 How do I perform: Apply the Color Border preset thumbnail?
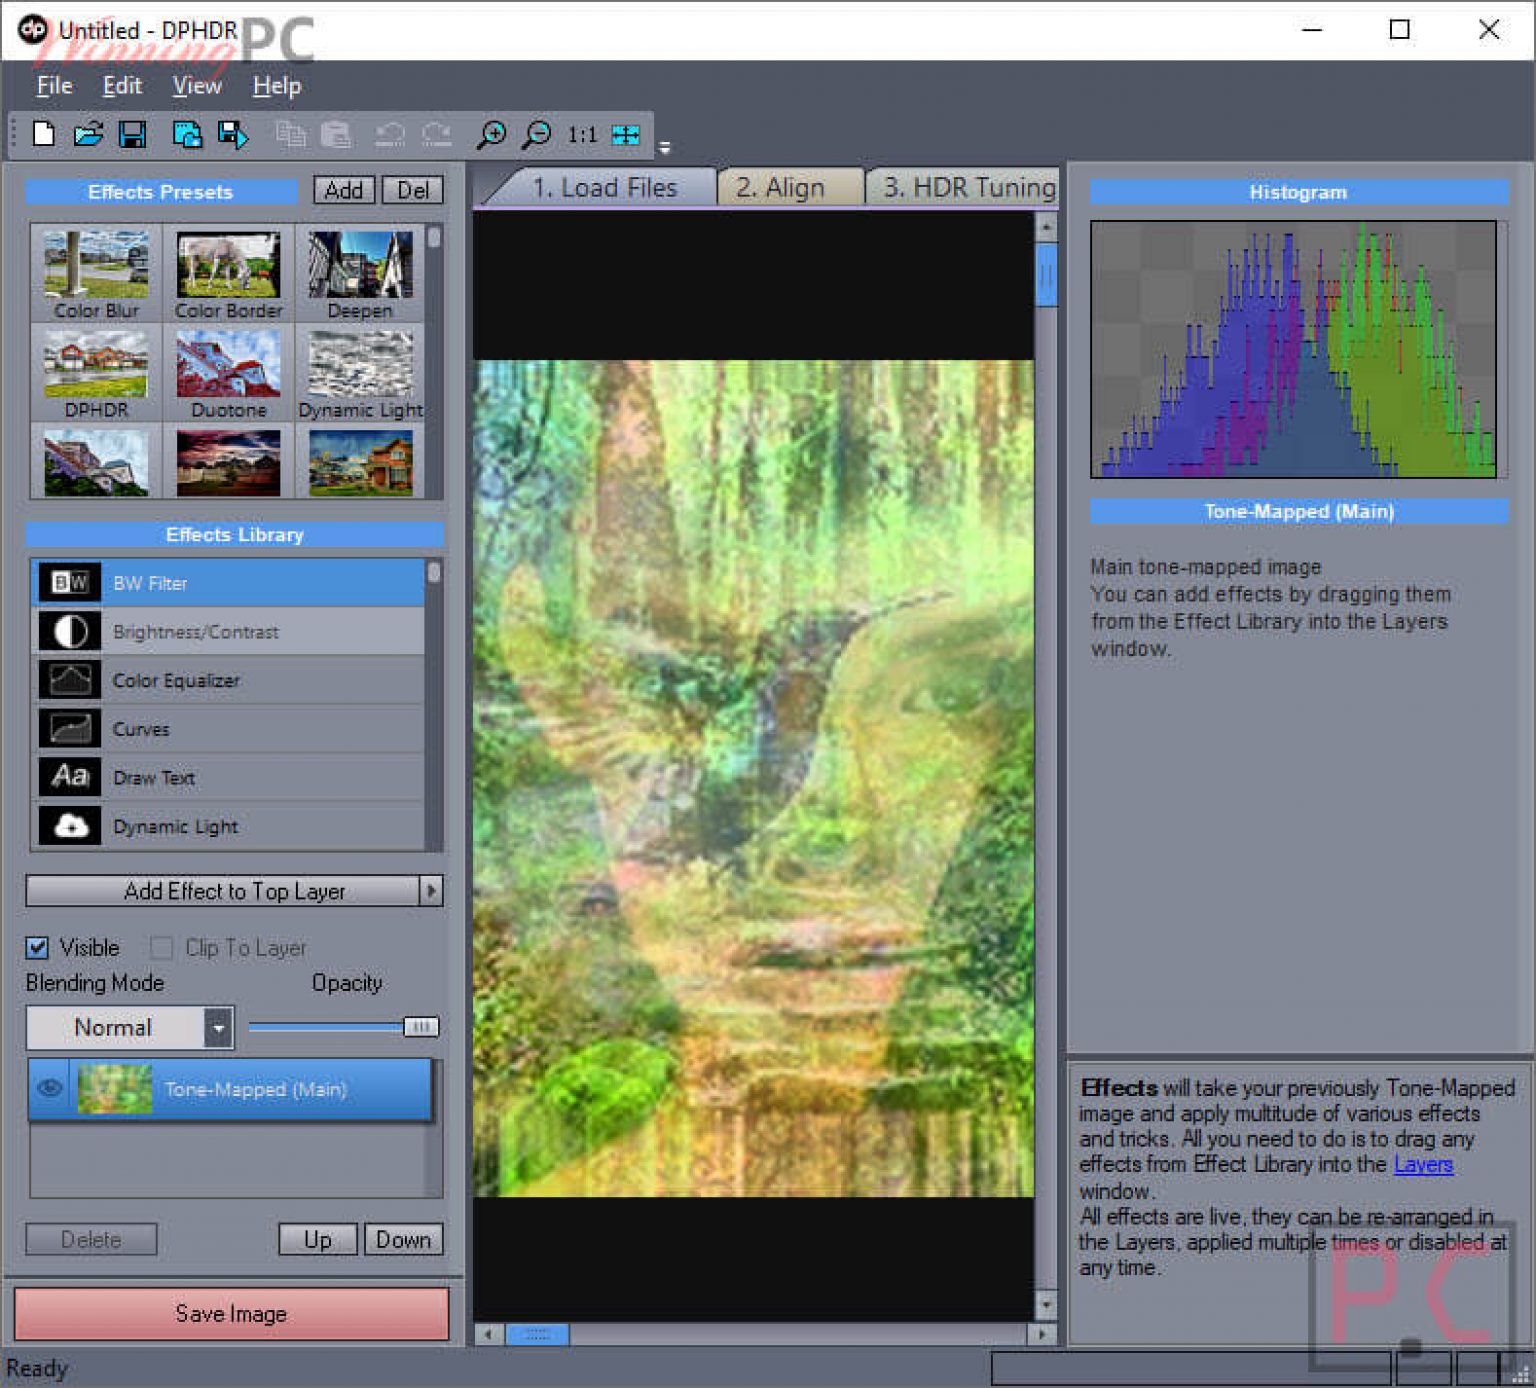coord(228,274)
